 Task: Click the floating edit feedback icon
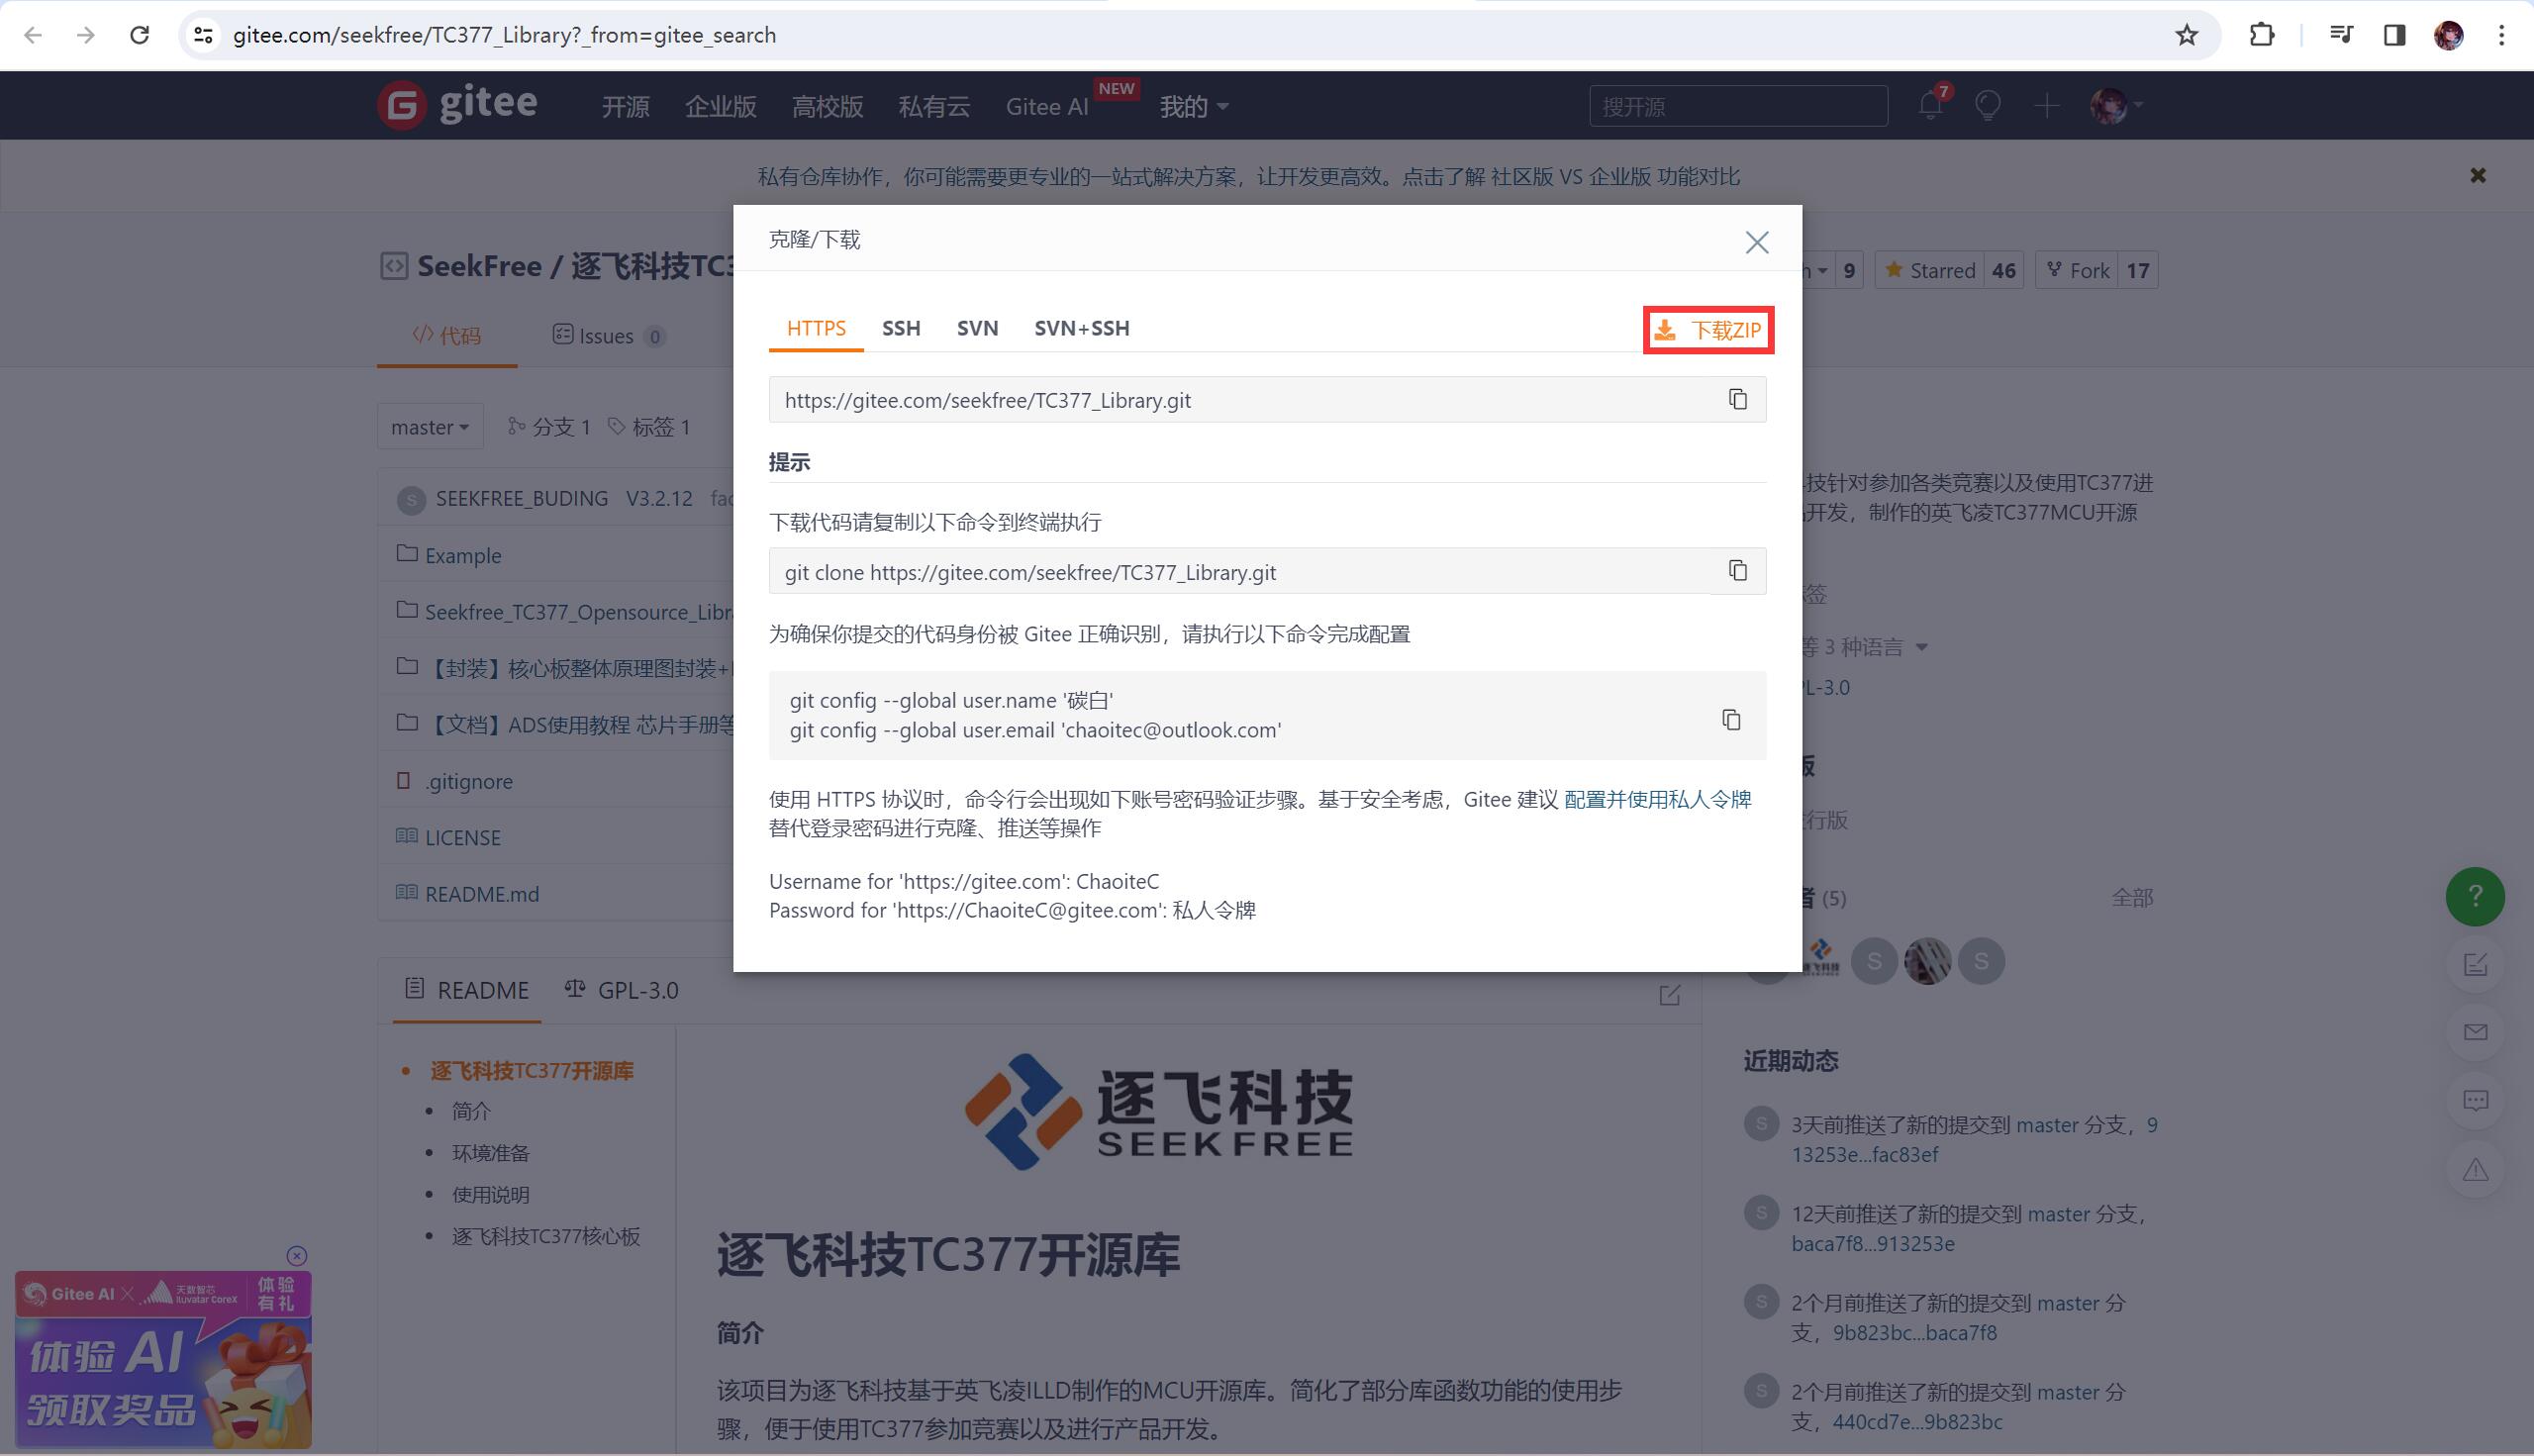point(2475,965)
